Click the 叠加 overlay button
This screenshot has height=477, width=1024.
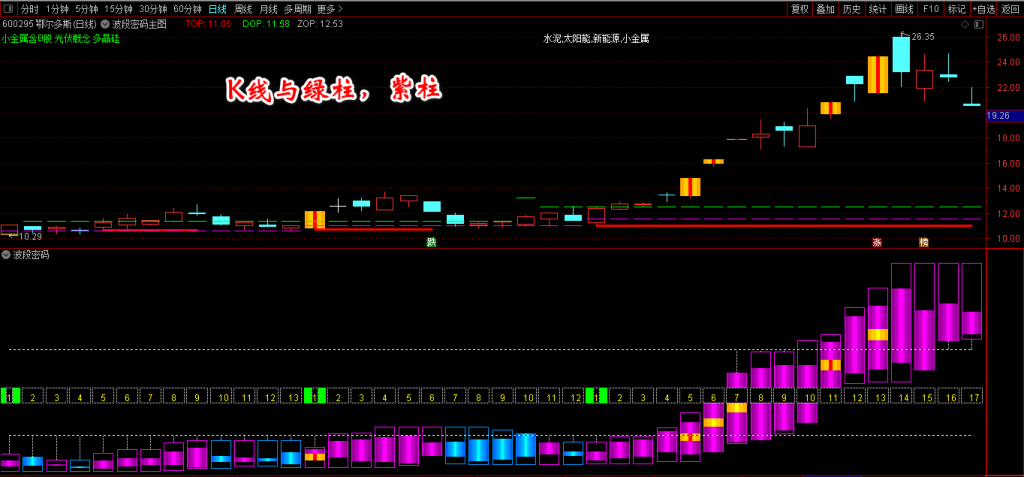tap(825, 9)
